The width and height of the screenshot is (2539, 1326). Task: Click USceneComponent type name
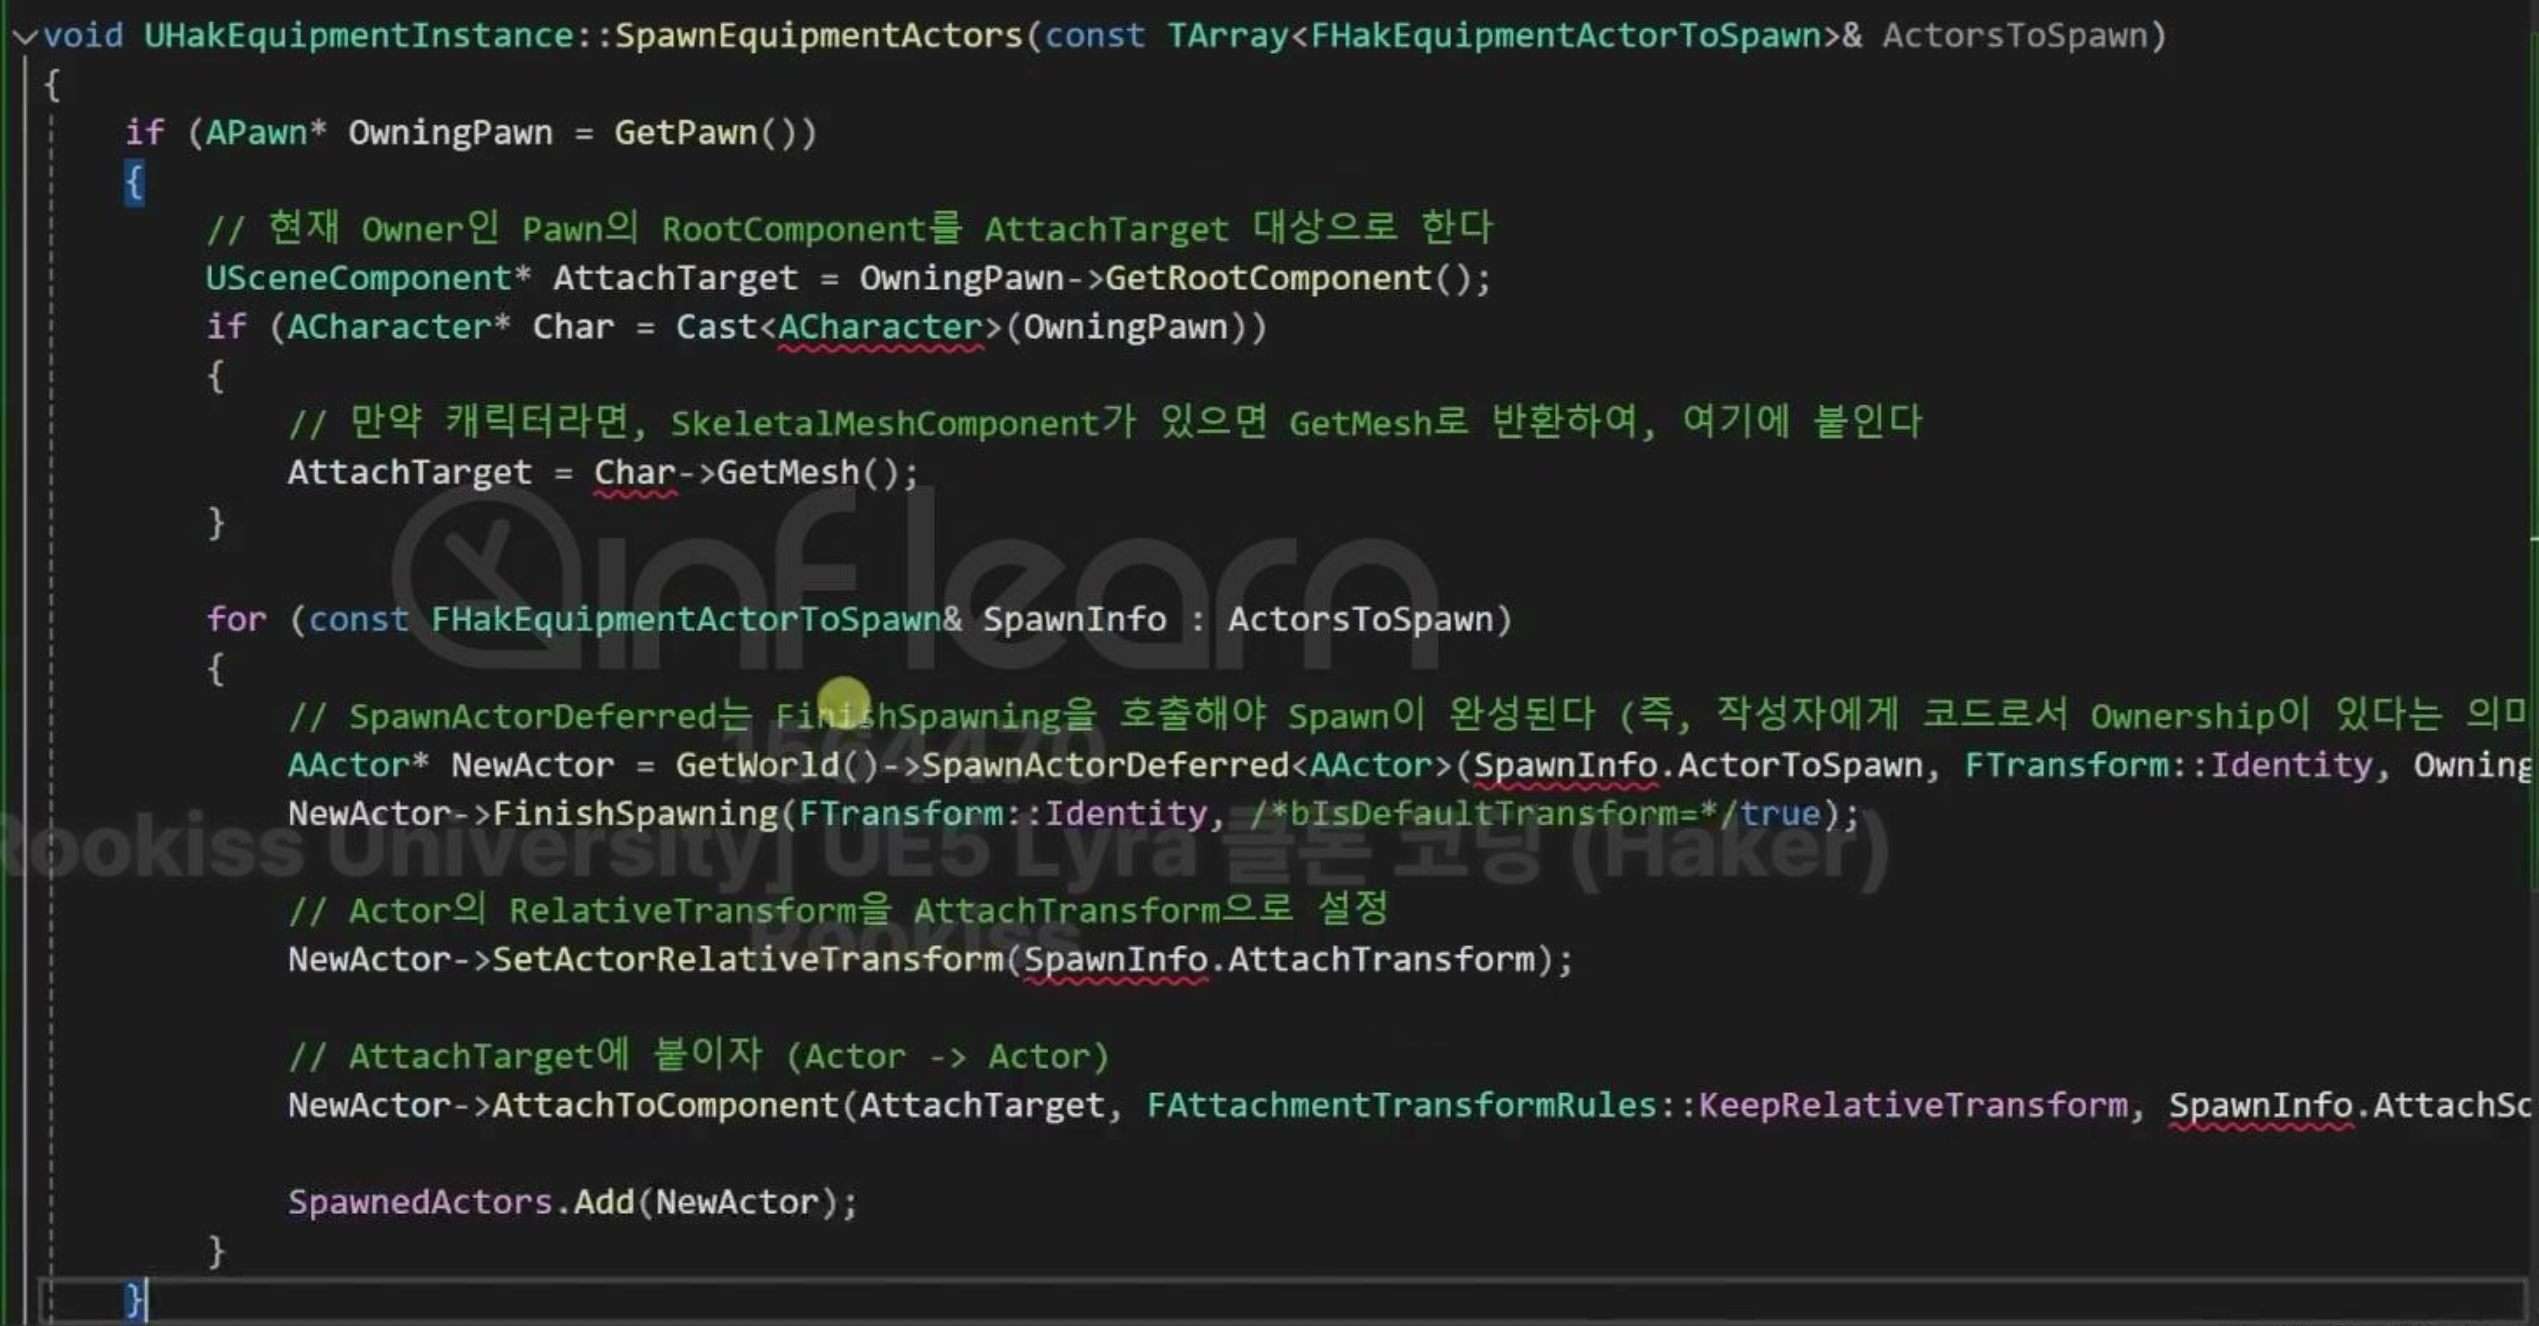click(x=358, y=278)
